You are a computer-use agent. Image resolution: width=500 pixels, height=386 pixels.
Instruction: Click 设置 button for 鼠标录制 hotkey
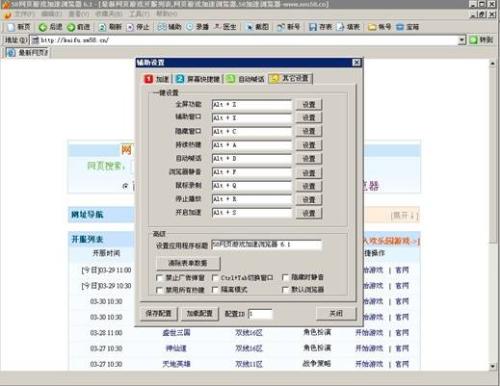[309, 186]
